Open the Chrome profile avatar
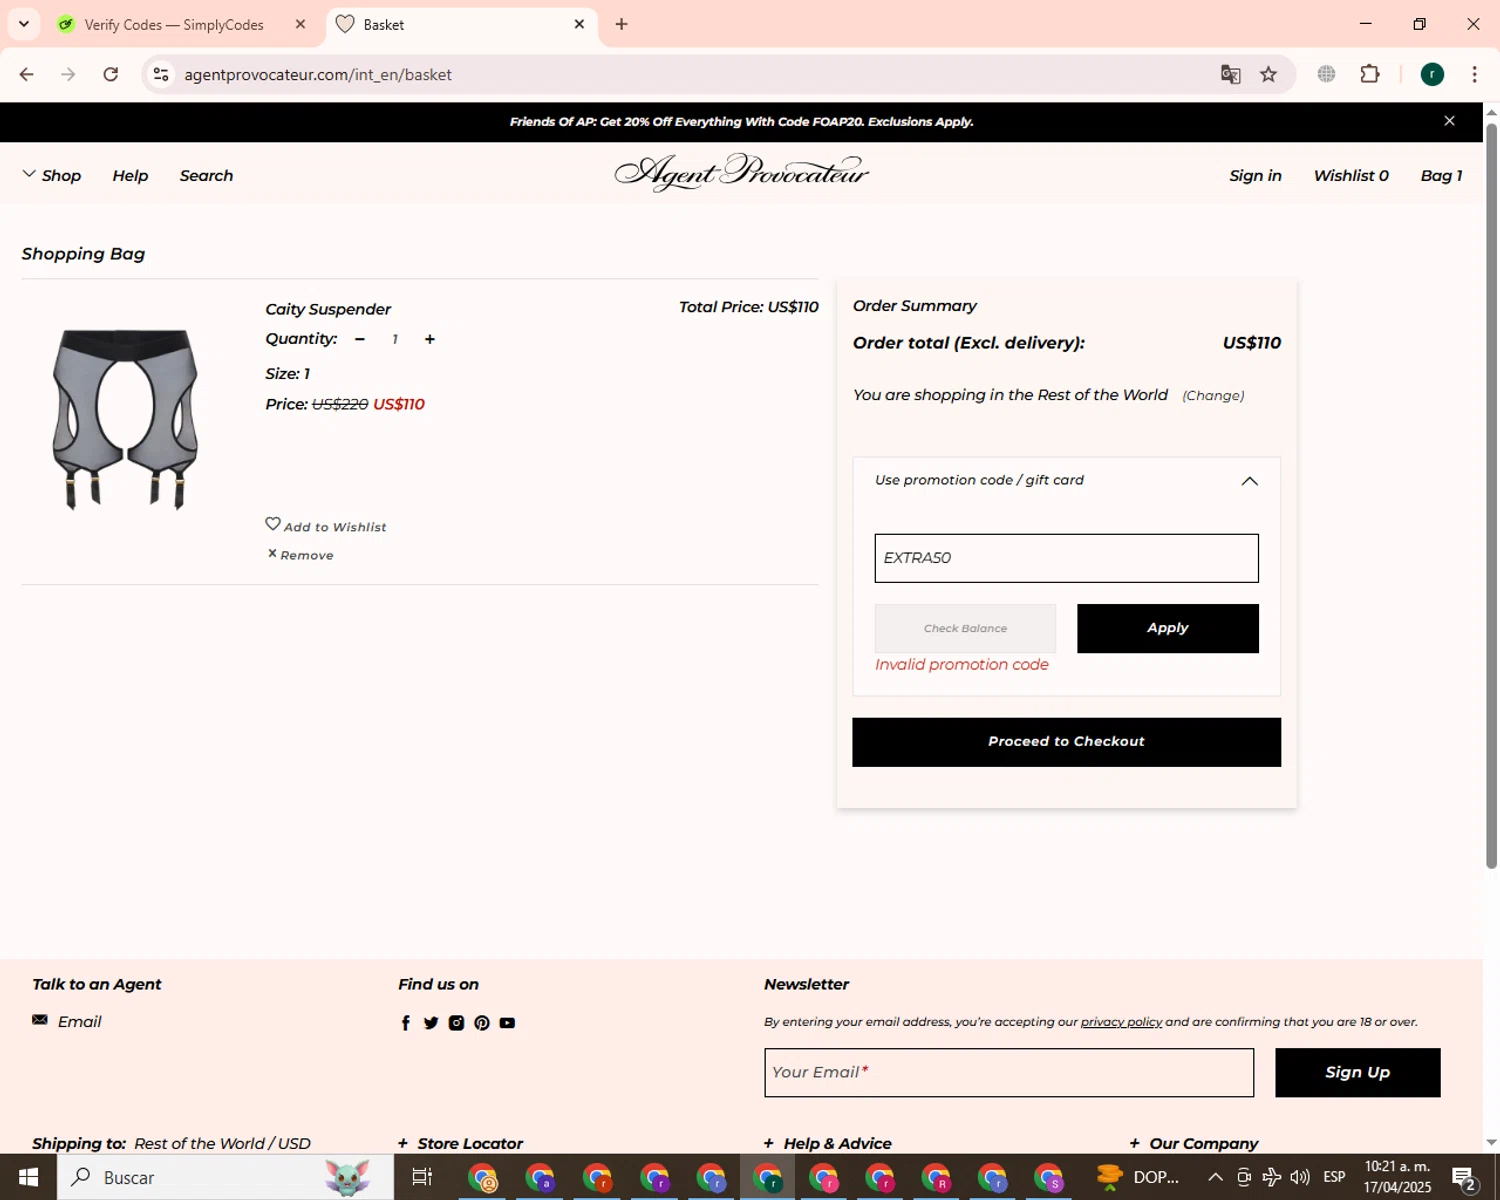1500x1200 pixels. (x=1432, y=74)
